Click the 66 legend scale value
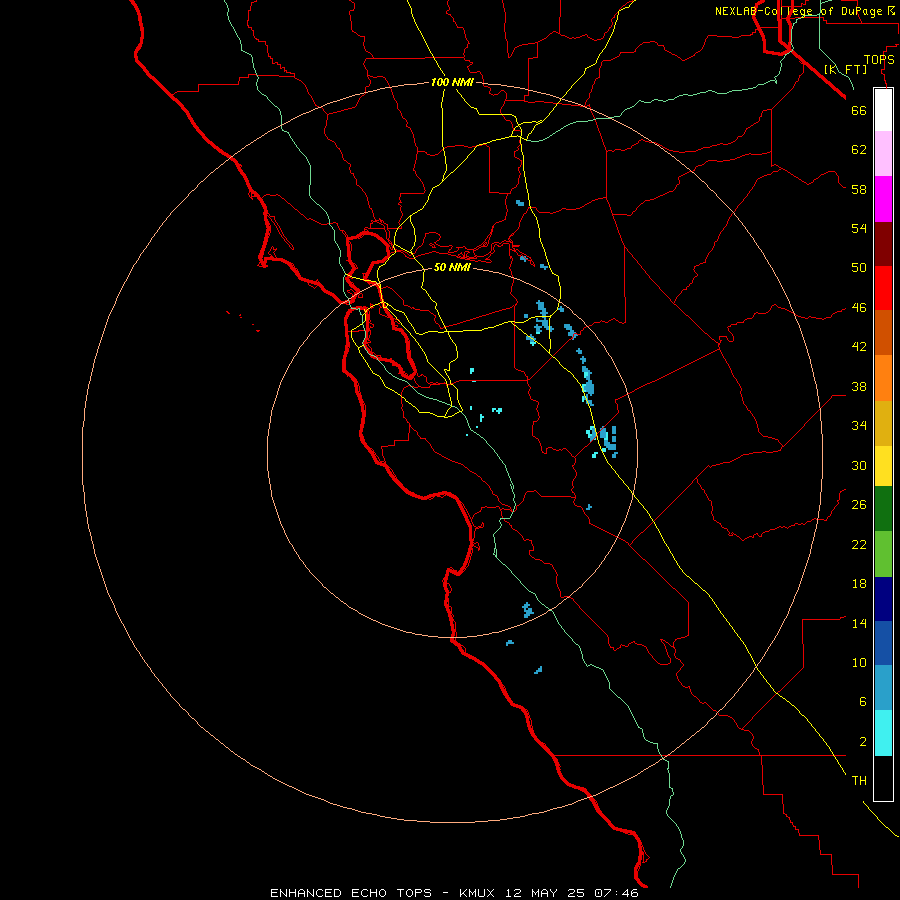 (859, 111)
